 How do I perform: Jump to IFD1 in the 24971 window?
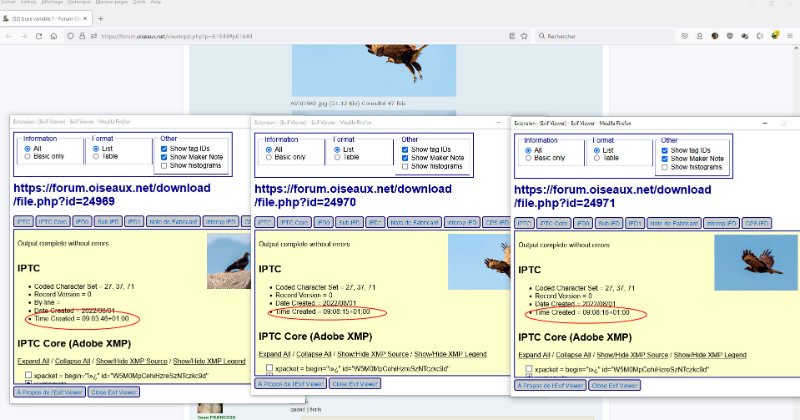[635, 224]
